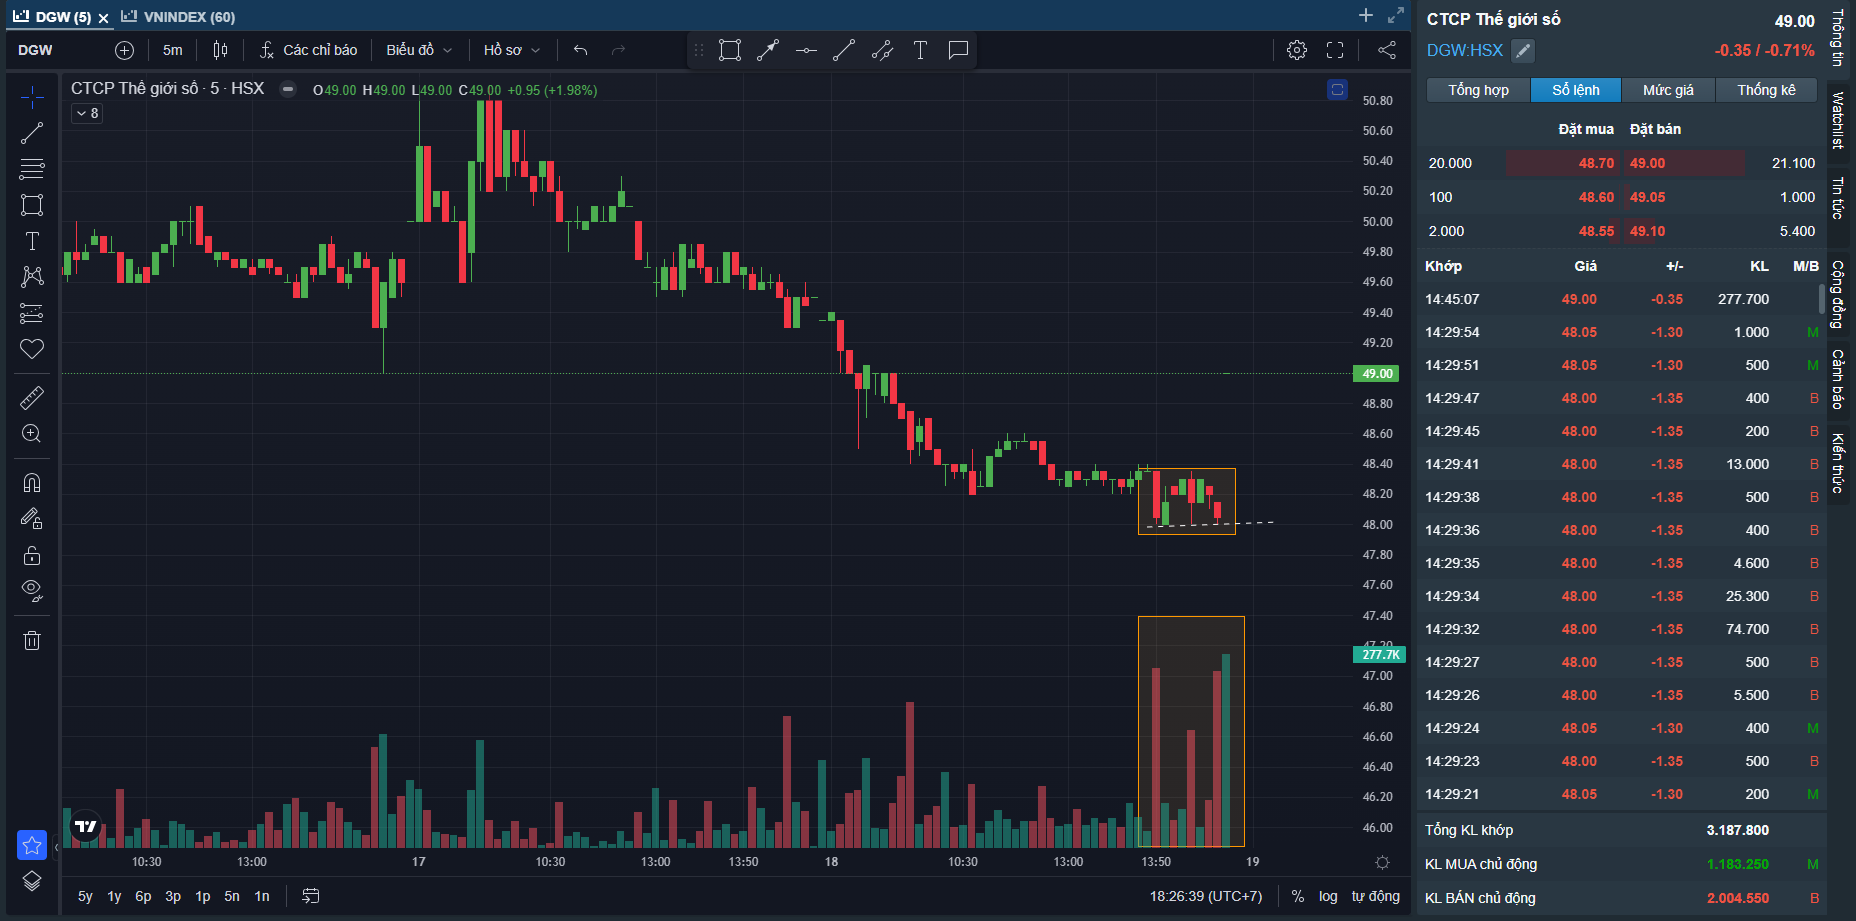Open the Watchlist side panel tab

point(1838,120)
